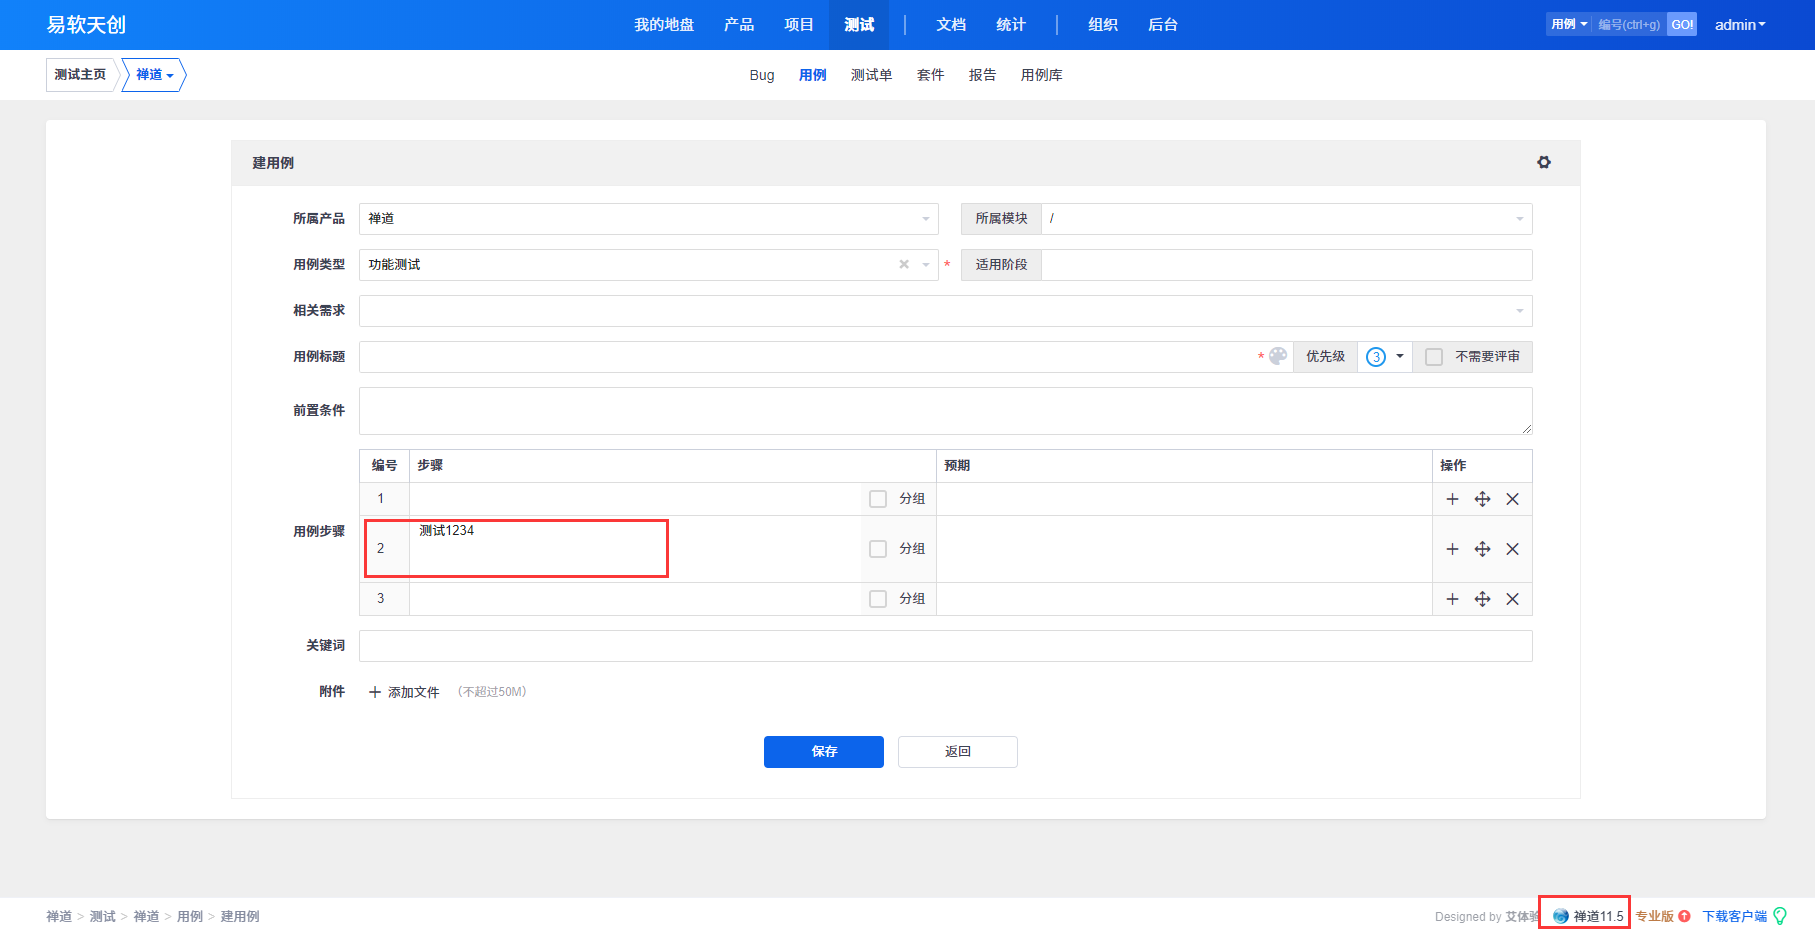Open the 用例 search type dropdown in header
This screenshot has height=932, width=1815.
(1569, 25)
